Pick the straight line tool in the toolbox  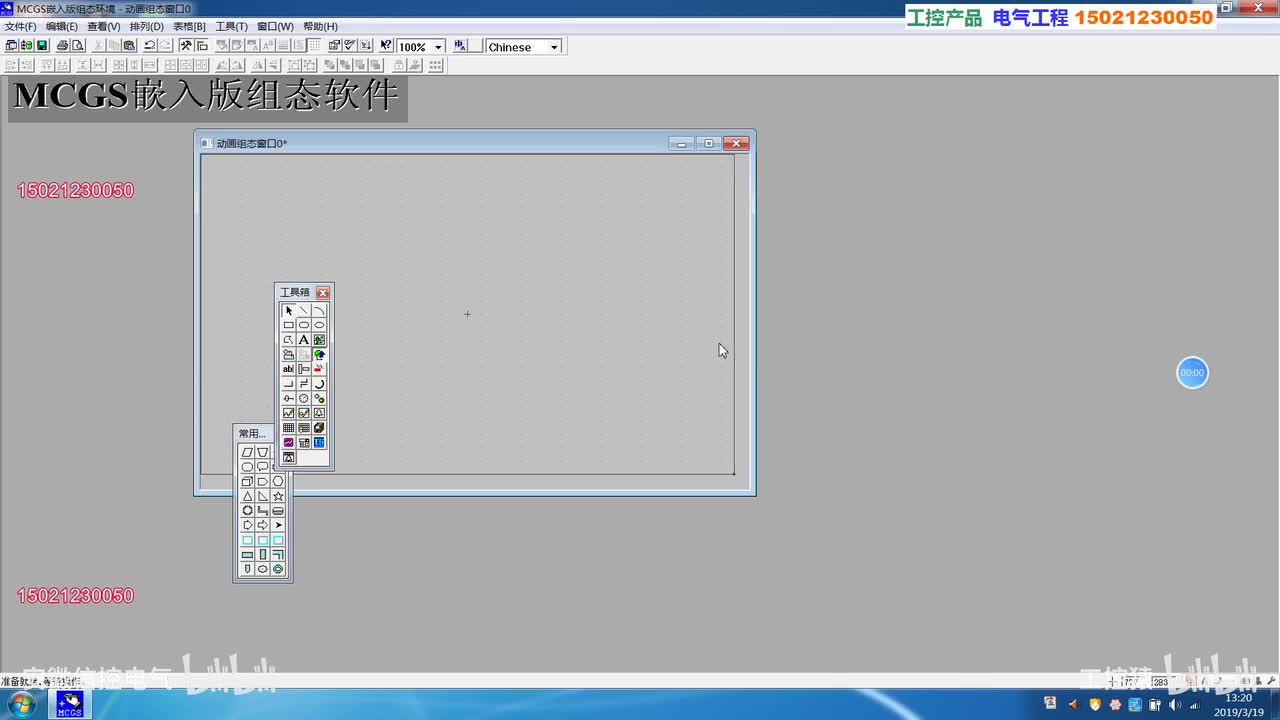tap(304, 311)
